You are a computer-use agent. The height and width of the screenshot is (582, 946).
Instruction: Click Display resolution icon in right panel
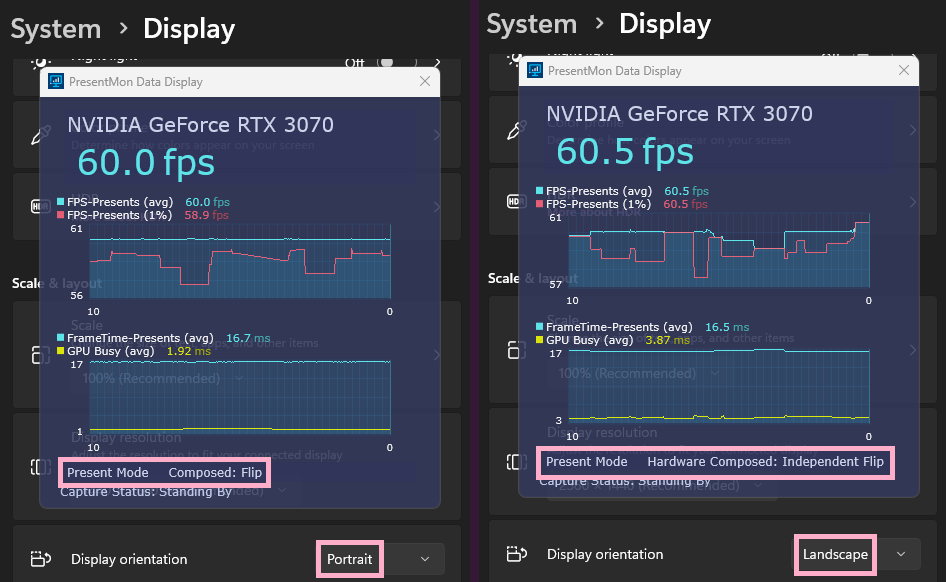(x=516, y=462)
